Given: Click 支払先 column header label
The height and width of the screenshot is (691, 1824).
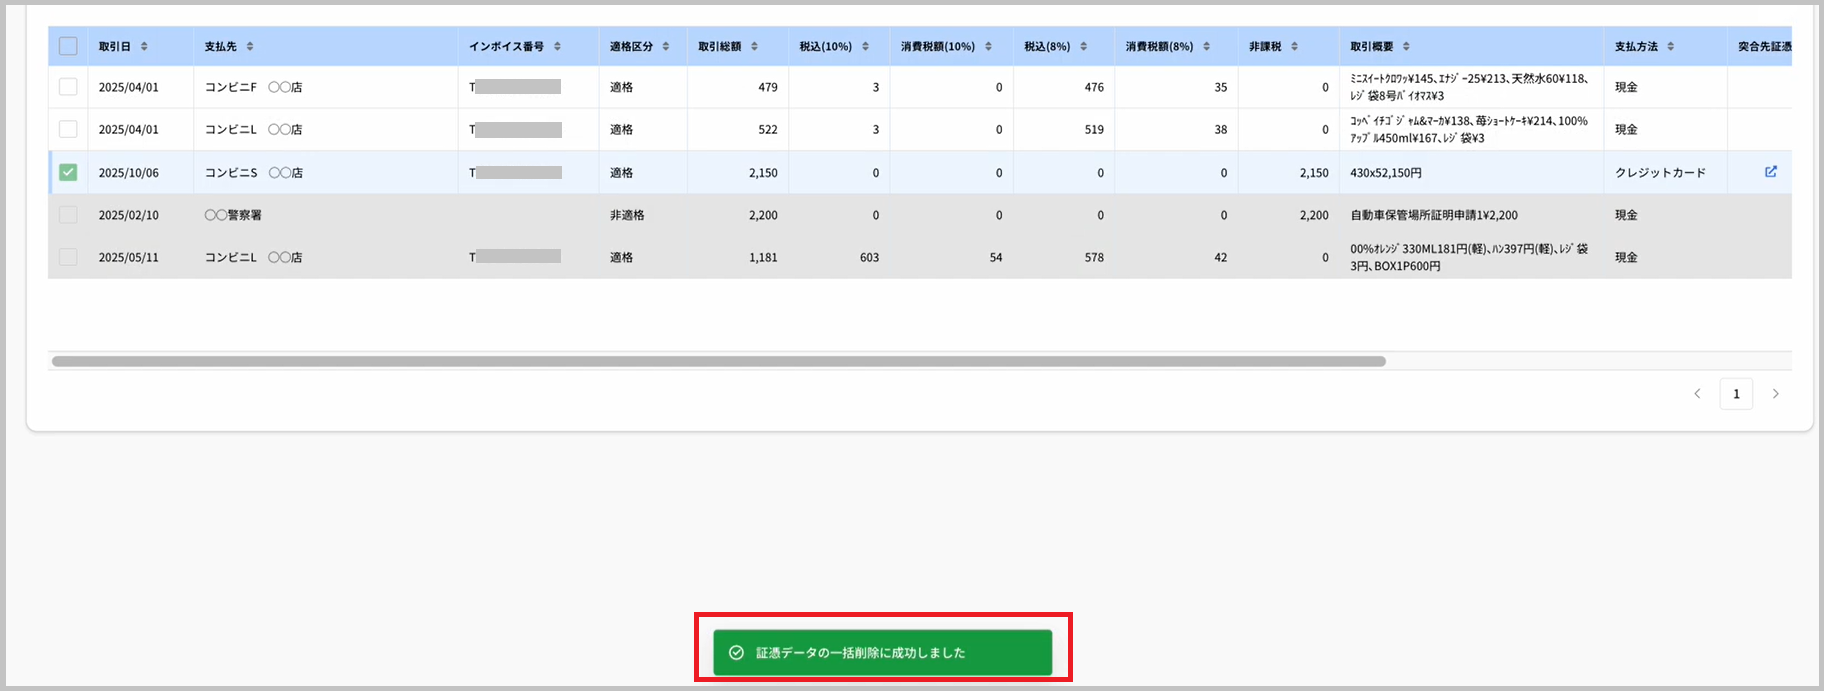Looking at the screenshot, I should (x=221, y=47).
